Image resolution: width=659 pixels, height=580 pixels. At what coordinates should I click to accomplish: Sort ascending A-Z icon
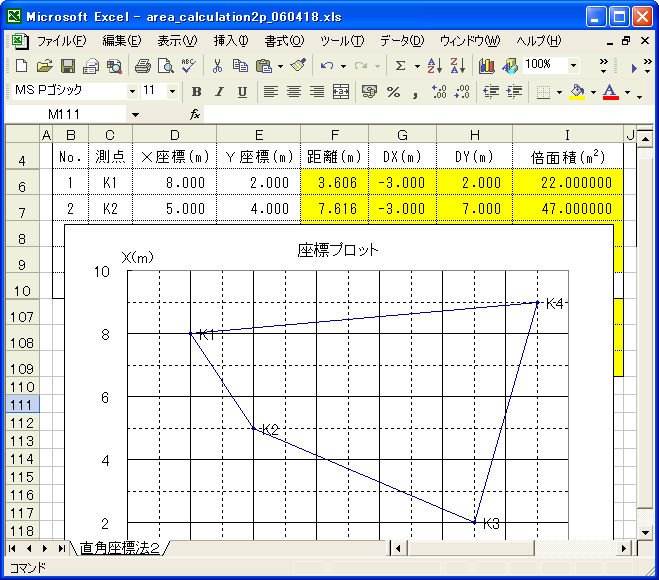[x=435, y=66]
